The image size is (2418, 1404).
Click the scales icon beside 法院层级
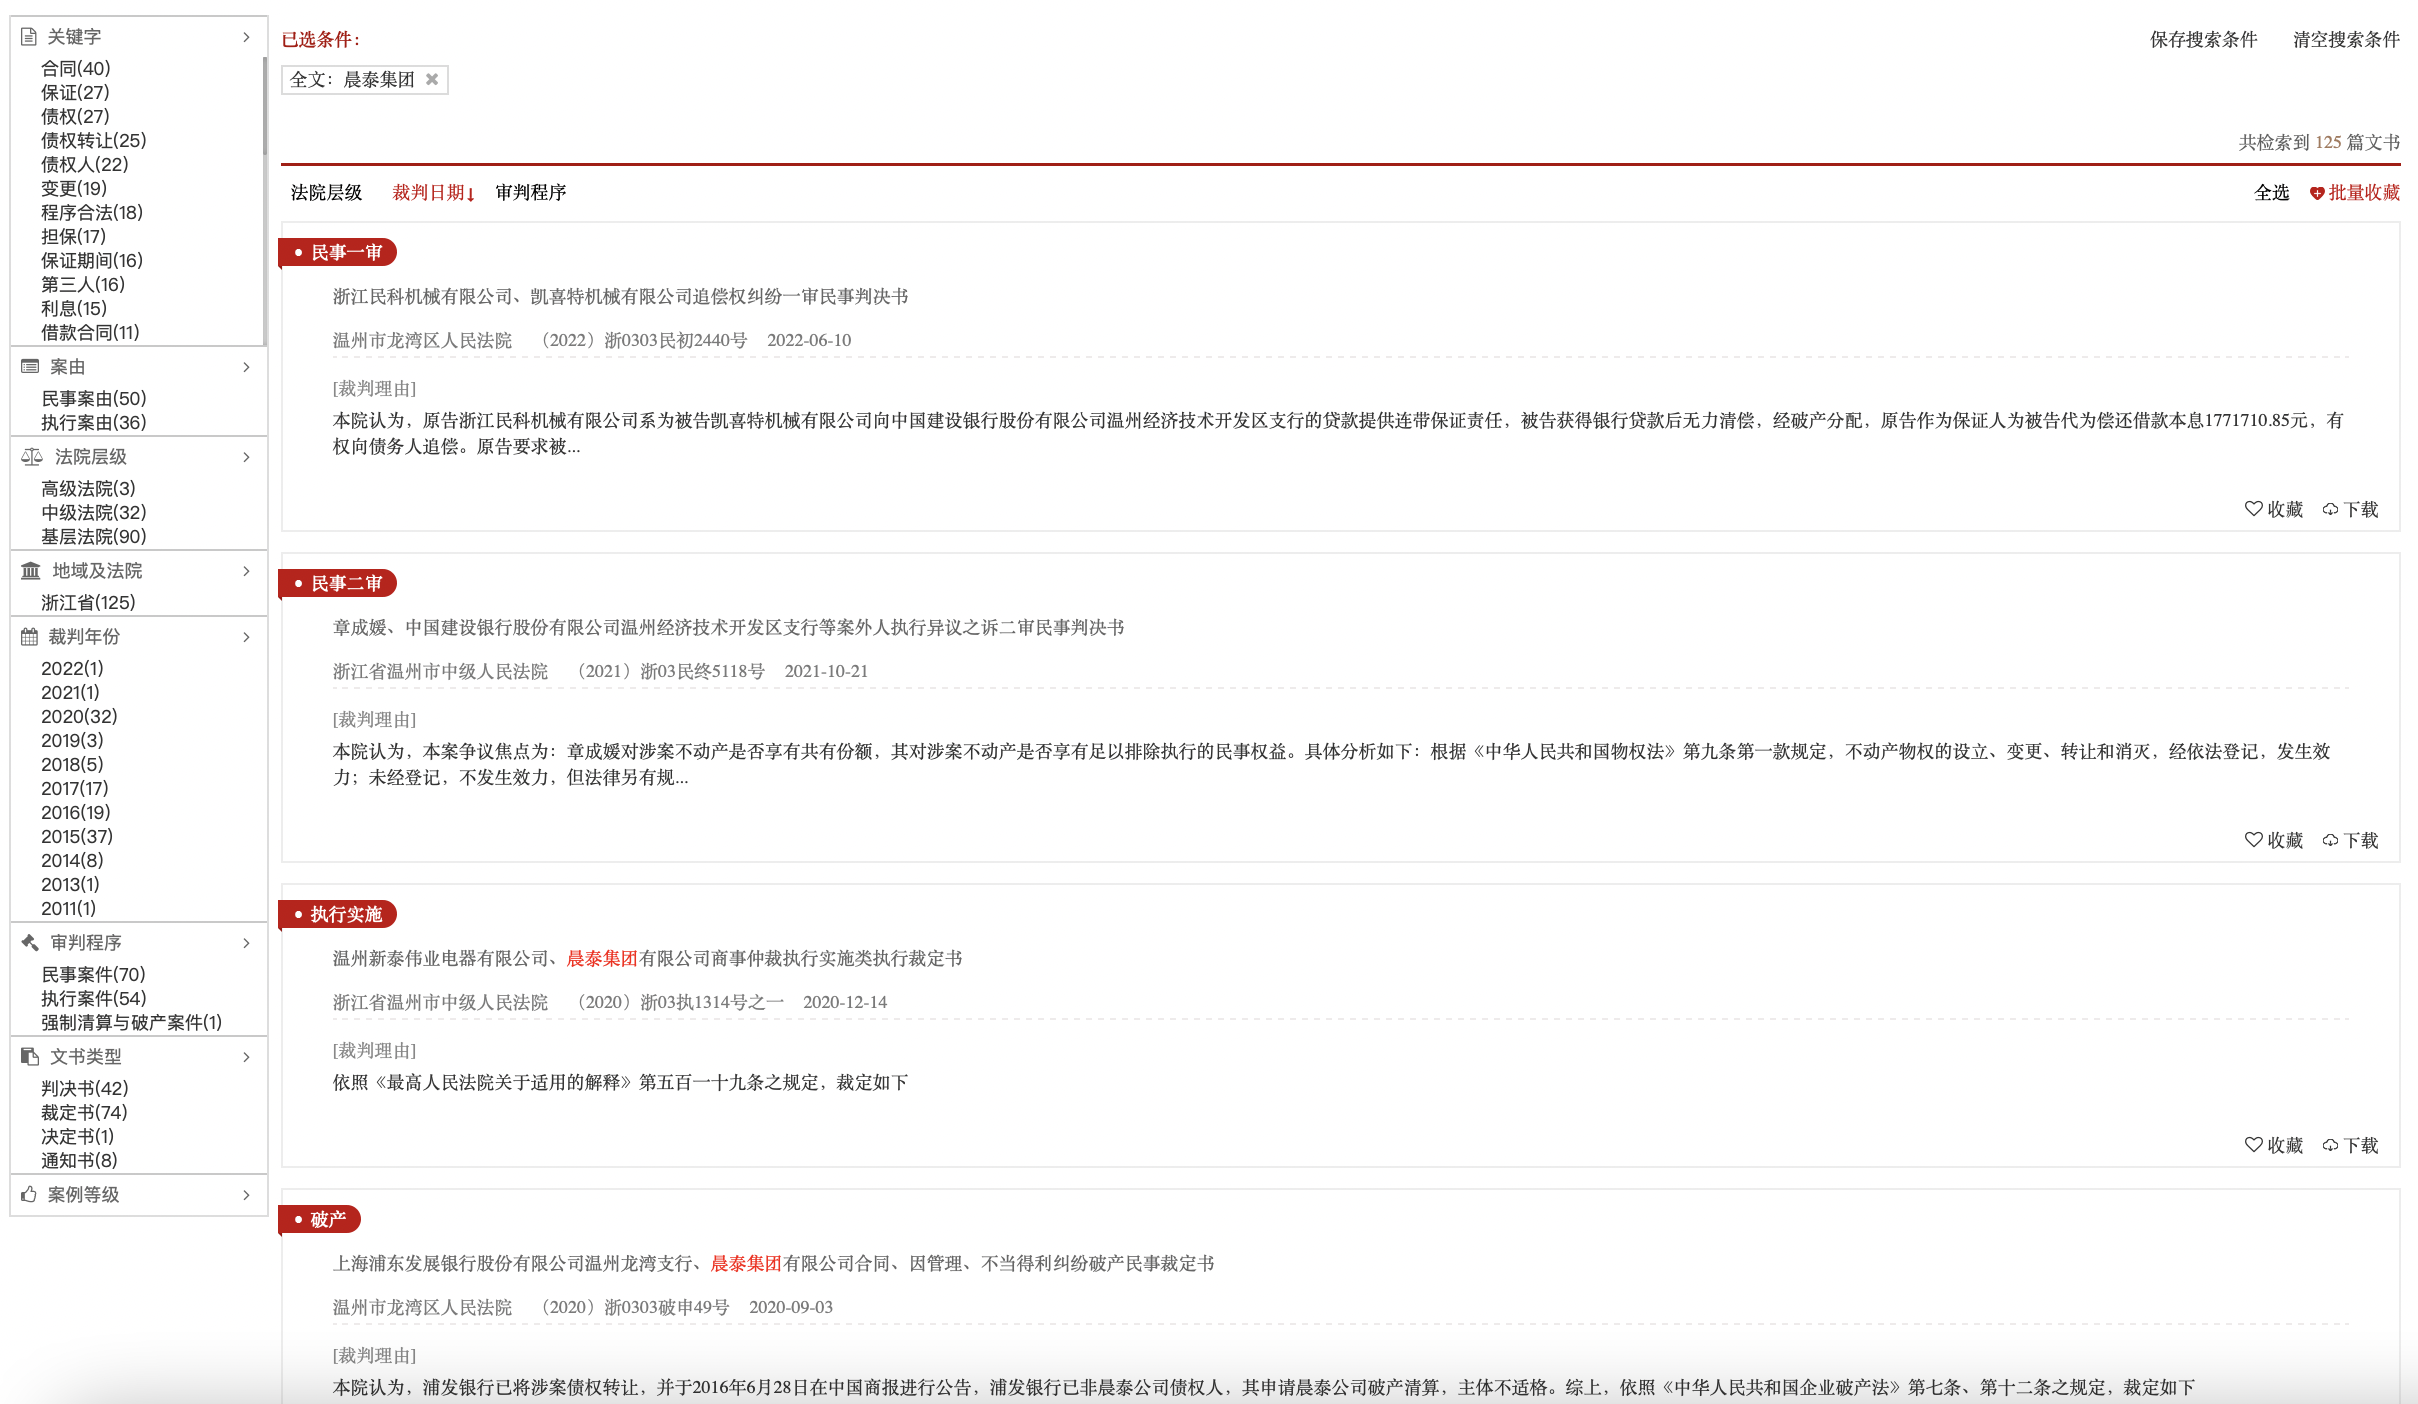pyautogui.click(x=32, y=457)
